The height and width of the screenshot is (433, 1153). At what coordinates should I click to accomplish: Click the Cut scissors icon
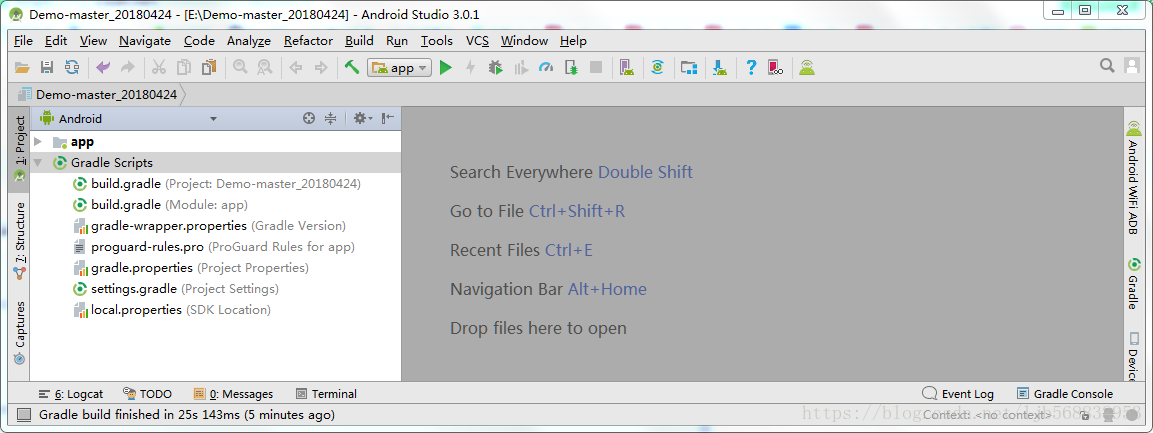pos(159,68)
